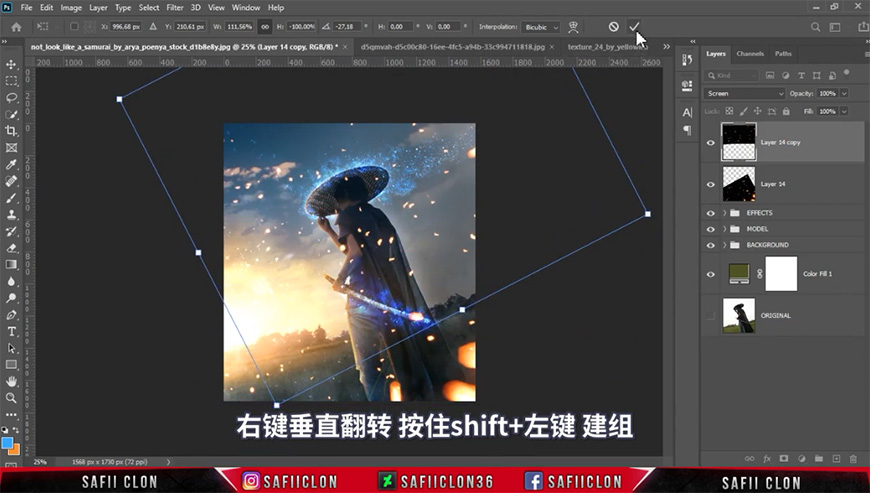The image size is (870, 493).
Task: Open the Image menu
Action: click(x=71, y=8)
